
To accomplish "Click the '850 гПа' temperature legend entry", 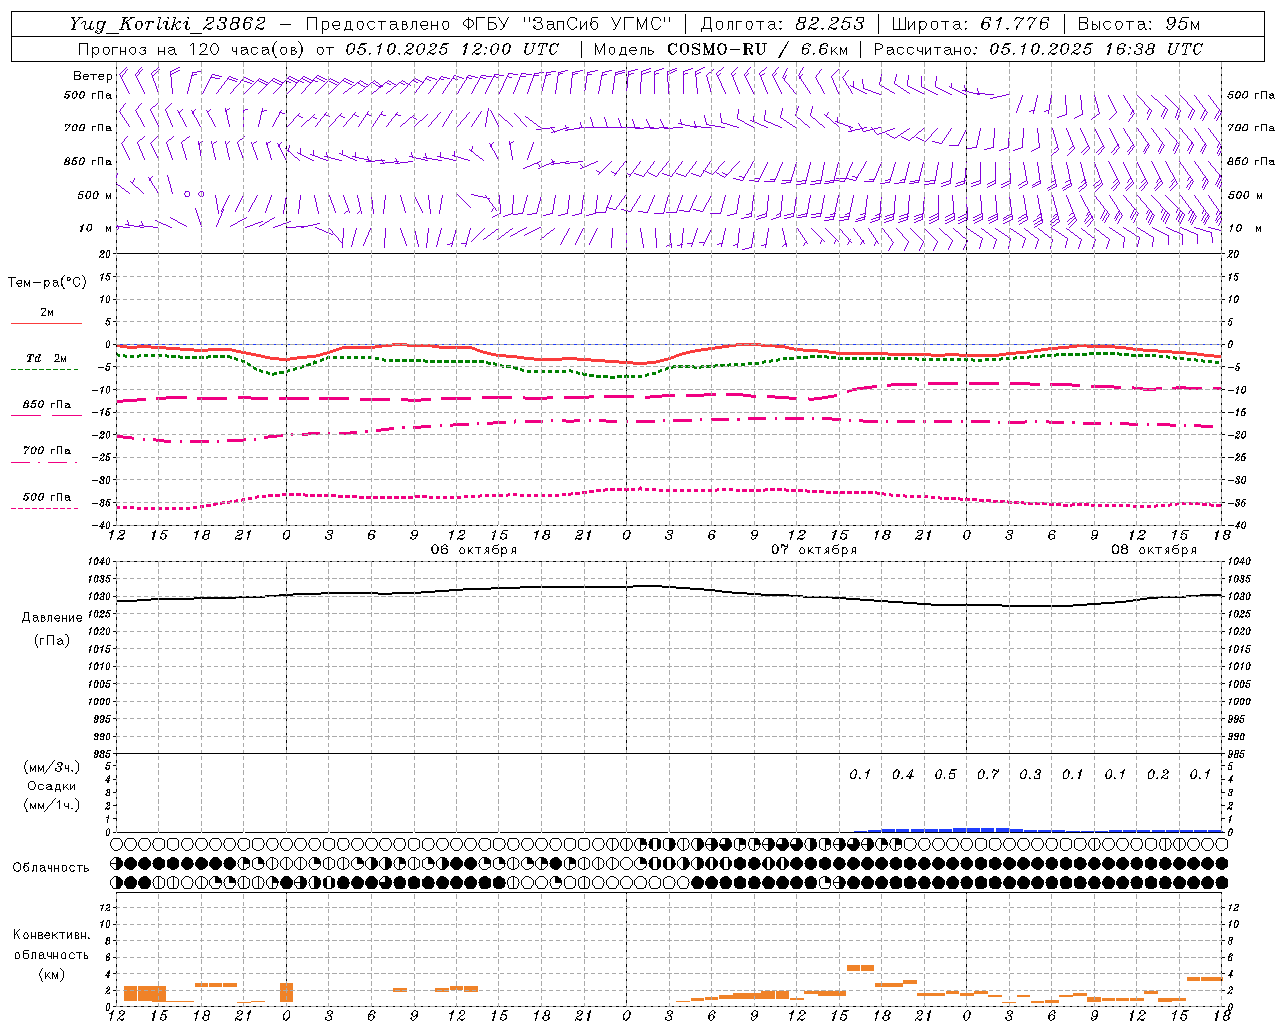I will click(47, 405).
